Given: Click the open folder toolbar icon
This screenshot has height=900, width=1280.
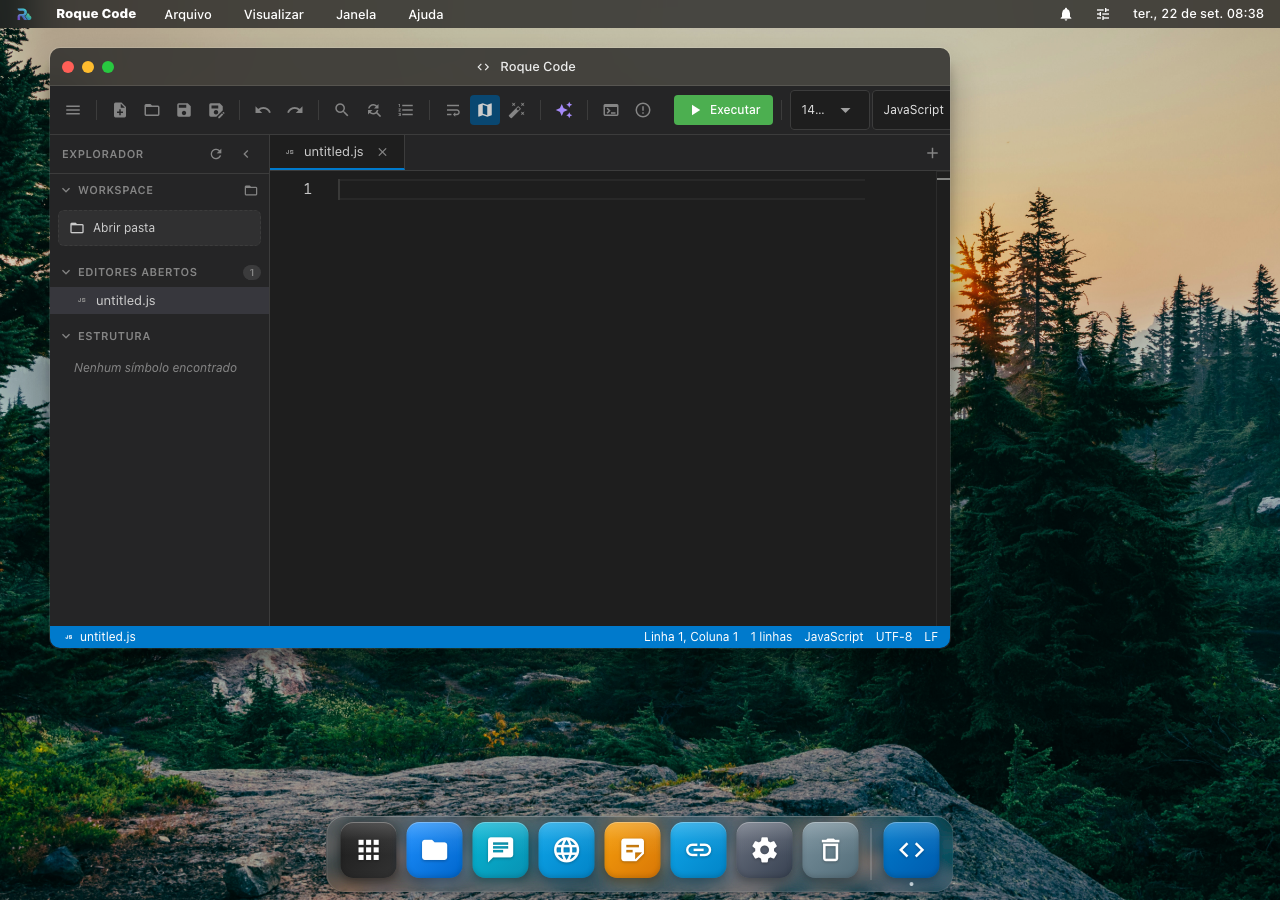Looking at the screenshot, I should (152, 110).
